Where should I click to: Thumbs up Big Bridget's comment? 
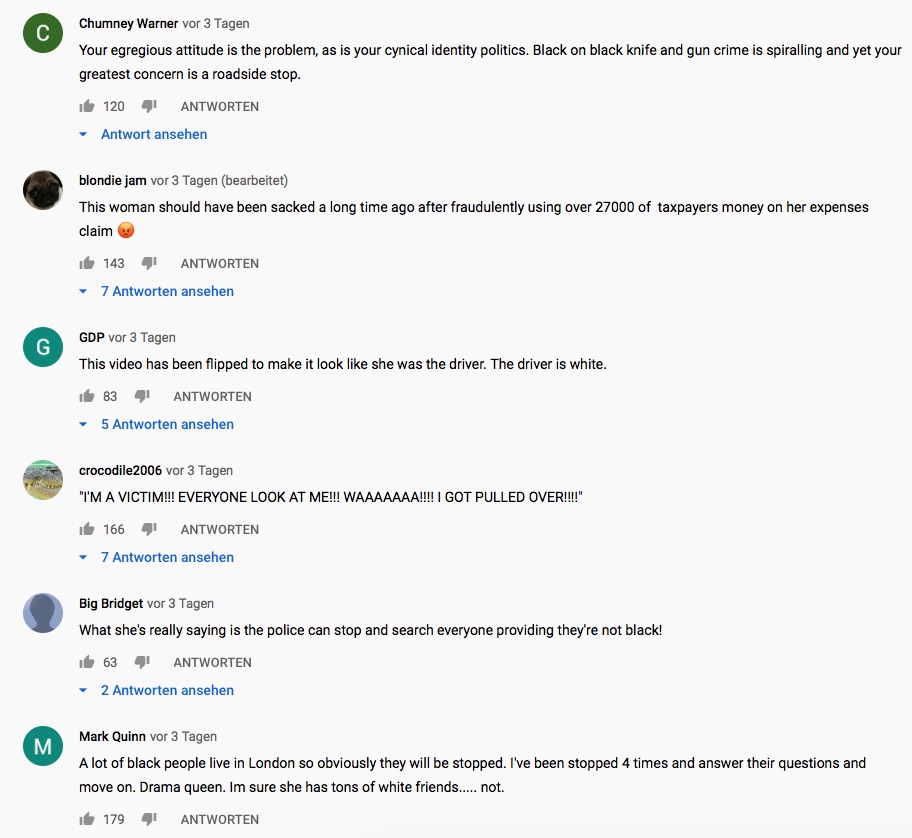tap(87, 662)
